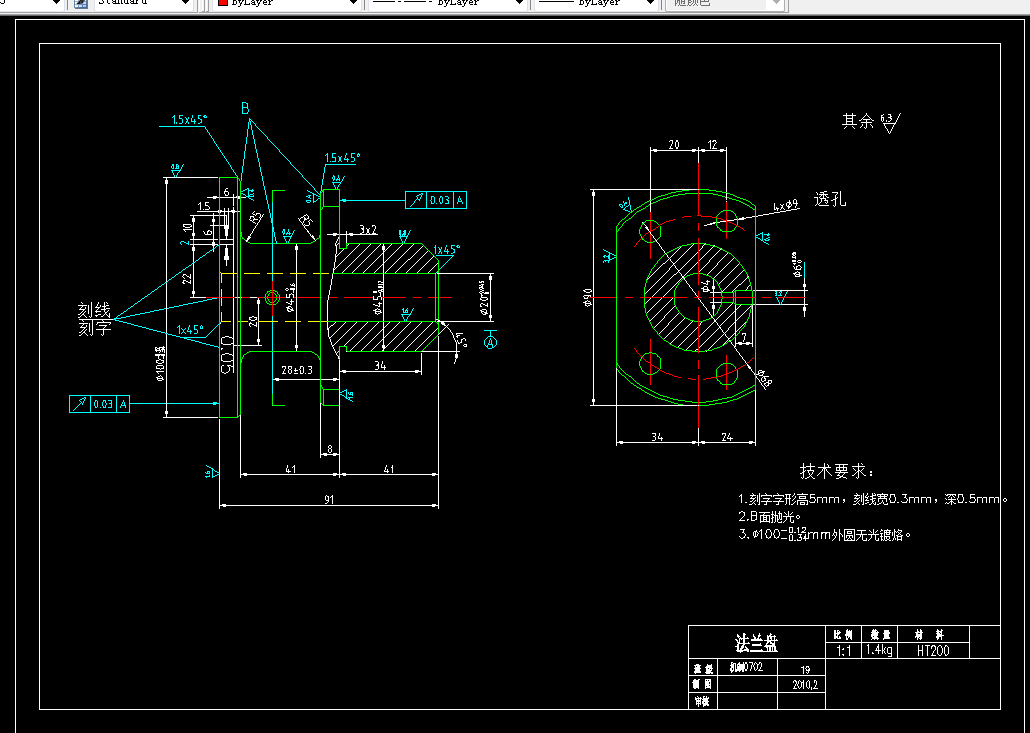1030x733 pixels.
Task: Select the scale value 1:1
Action: click(x=843, y=651)
